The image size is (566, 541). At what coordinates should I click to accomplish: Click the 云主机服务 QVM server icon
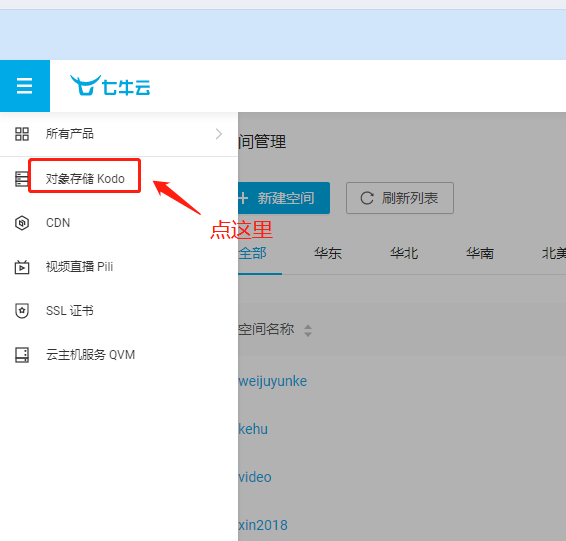[x=22, y=355]
